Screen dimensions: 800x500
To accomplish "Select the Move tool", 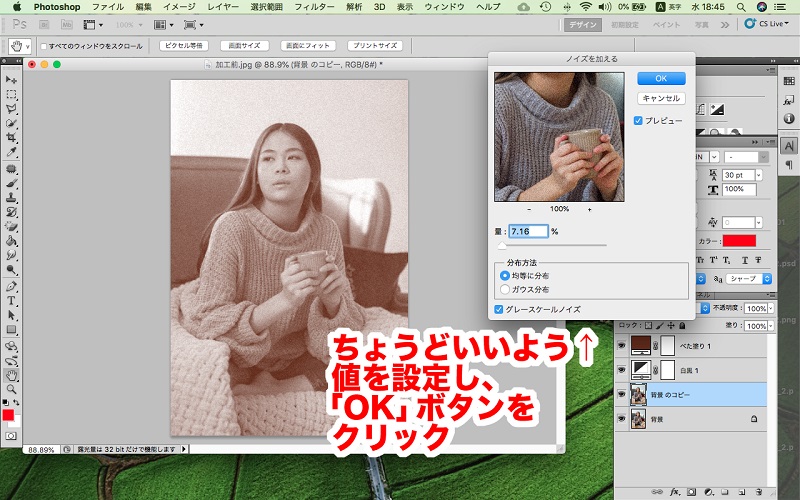I will [x=11, y=80].
